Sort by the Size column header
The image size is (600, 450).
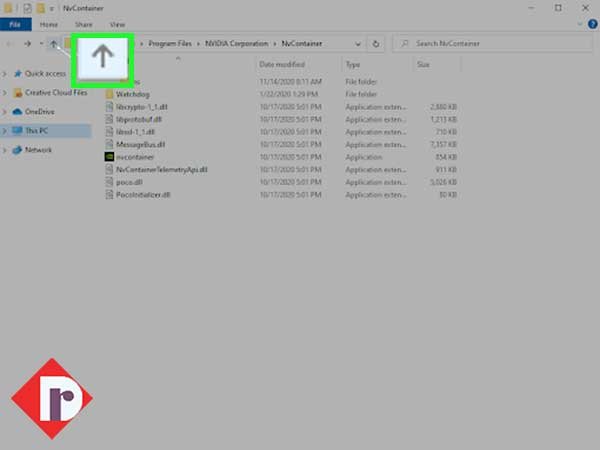click(x=423, y=65)
